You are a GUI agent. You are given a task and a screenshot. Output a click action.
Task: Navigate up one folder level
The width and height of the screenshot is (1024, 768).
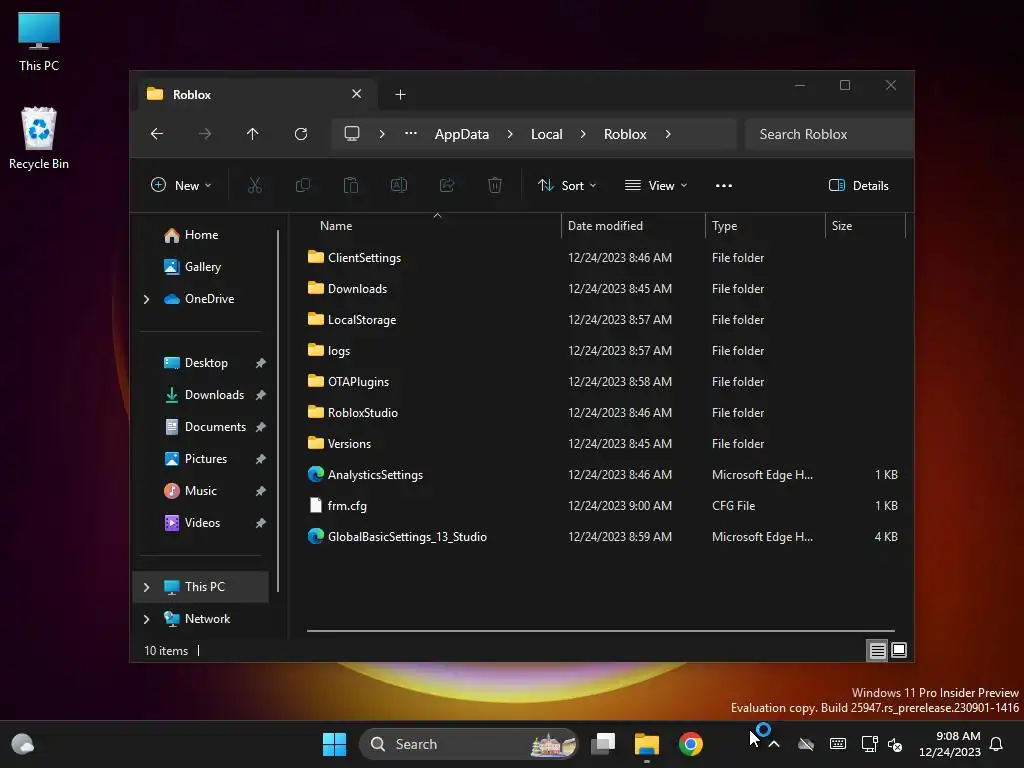253,134
